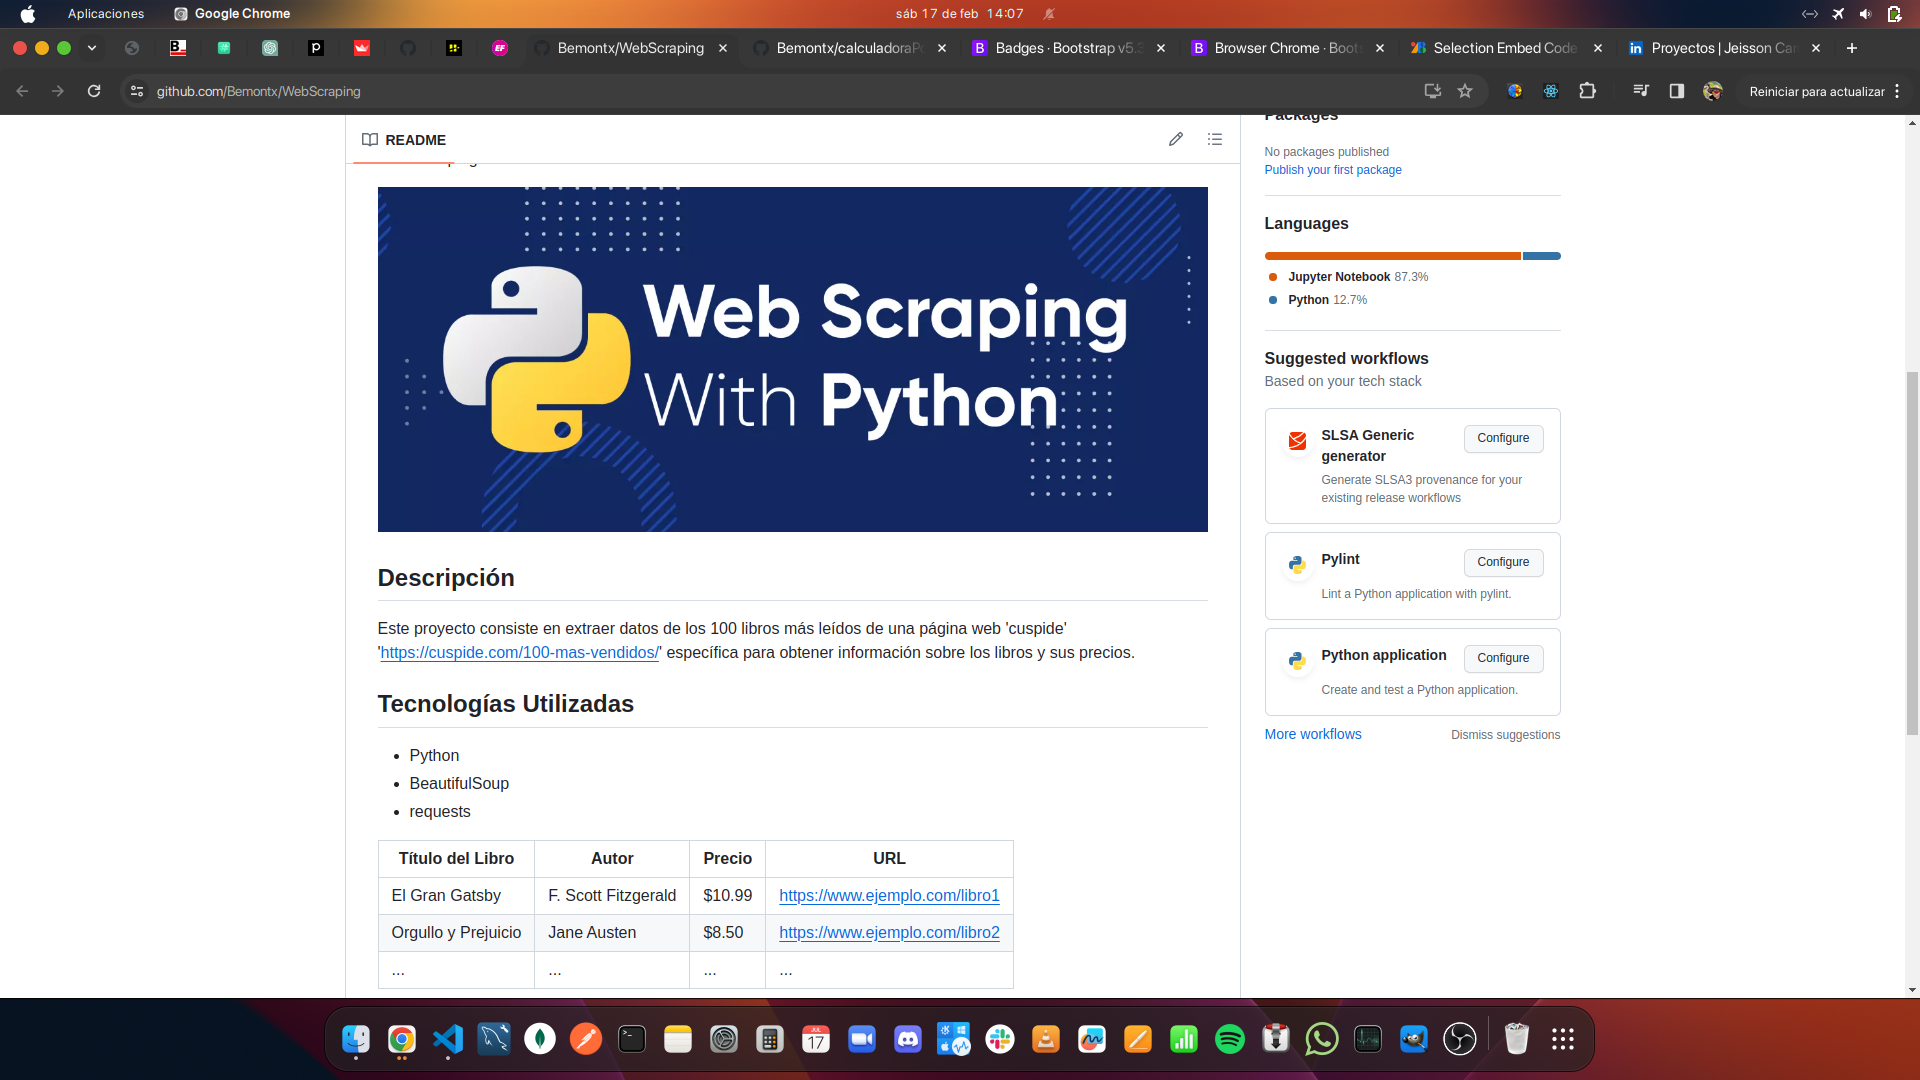Switch to the Selection Embed Code tab
This screenshot has width=1920, height=1080.
[x=1505, y=48]
